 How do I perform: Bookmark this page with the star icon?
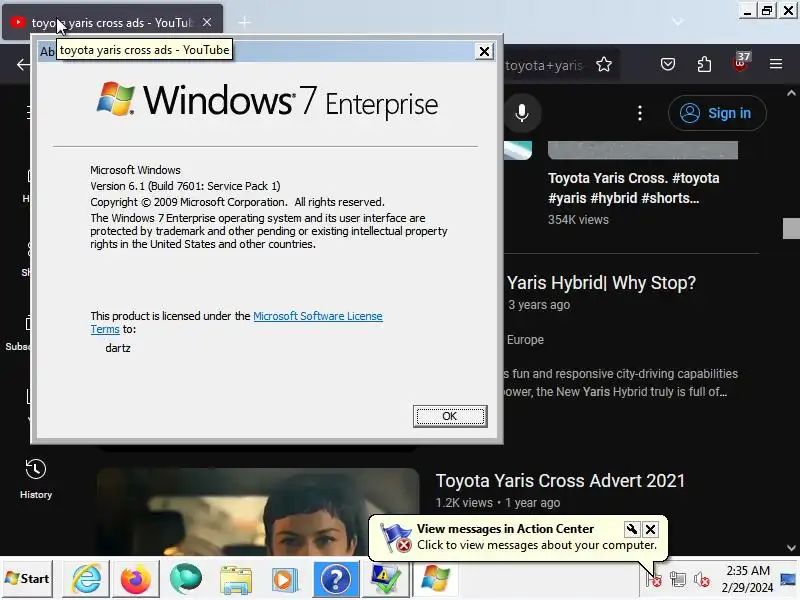click(604, 64)
